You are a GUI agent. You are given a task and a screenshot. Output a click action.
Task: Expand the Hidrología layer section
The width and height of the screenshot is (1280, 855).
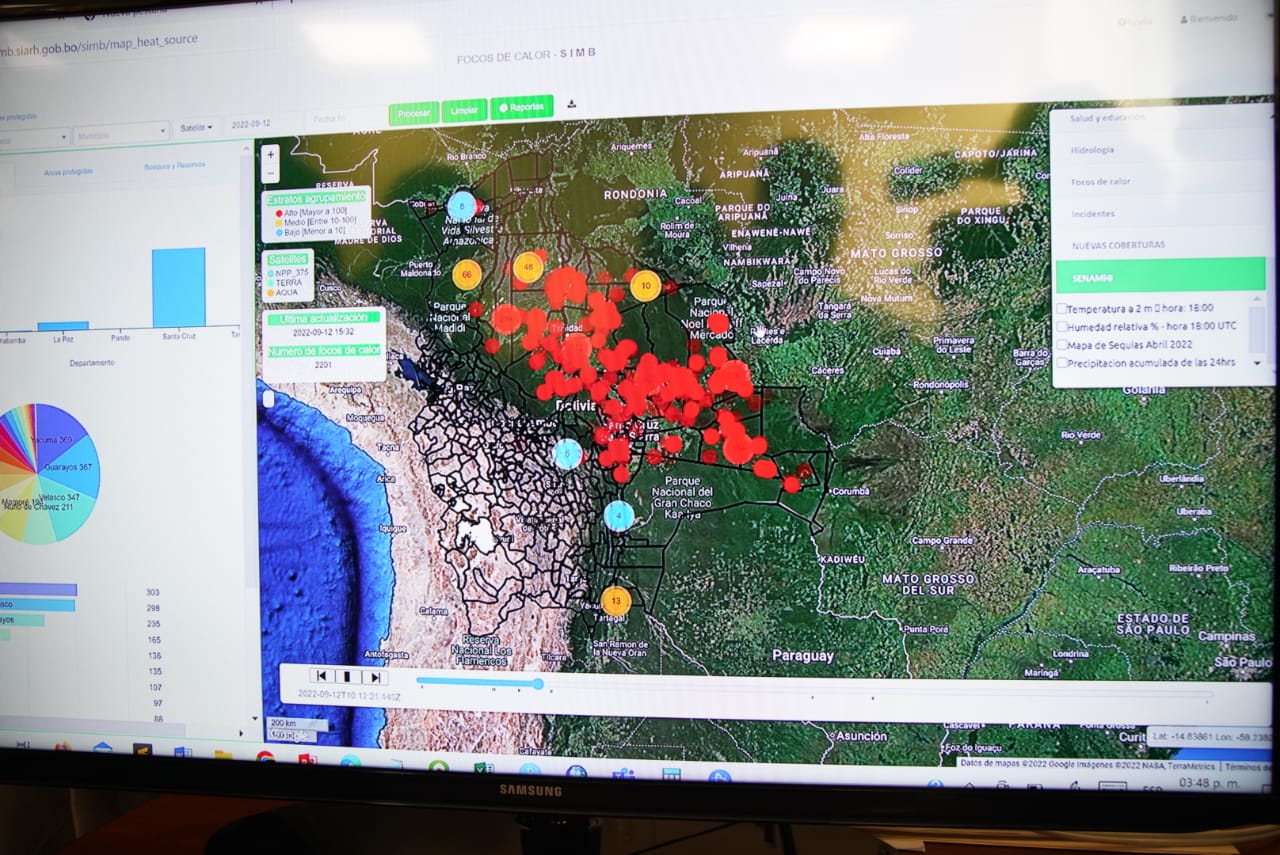(x=1092, y=150)
